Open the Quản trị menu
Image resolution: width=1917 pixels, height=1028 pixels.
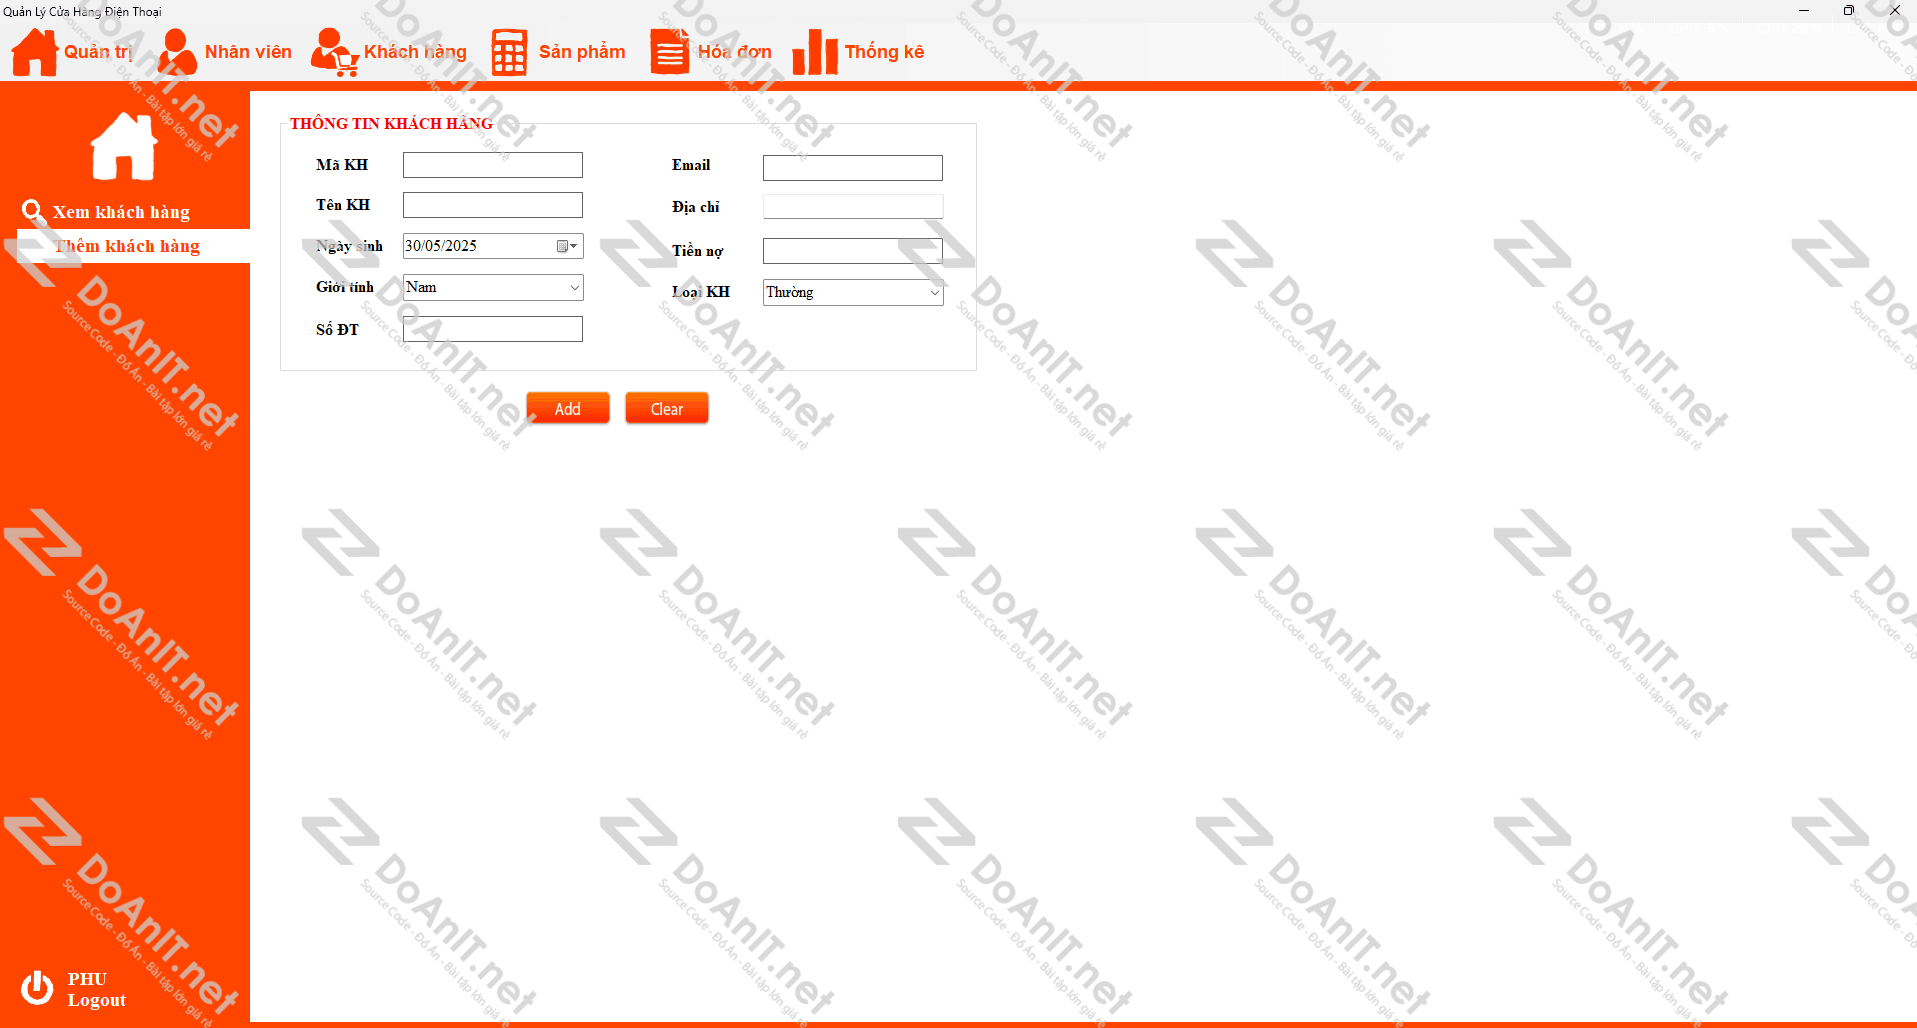point(98,52)
